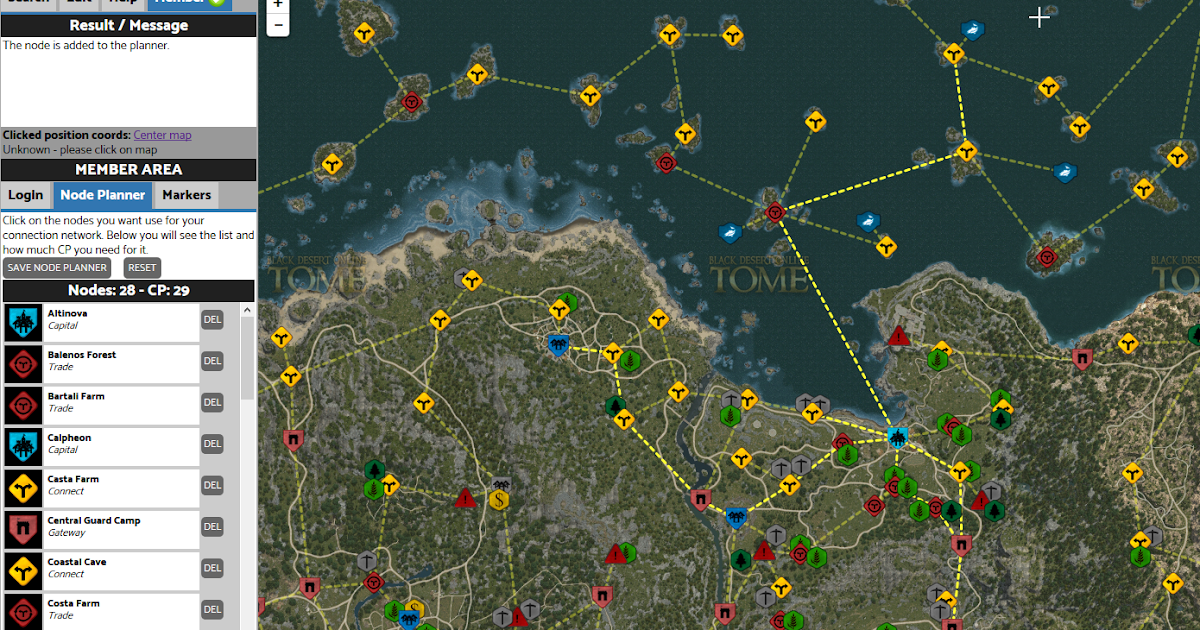Open the Member tab at top
The image size is (1200, 630).
pos(189,4)
